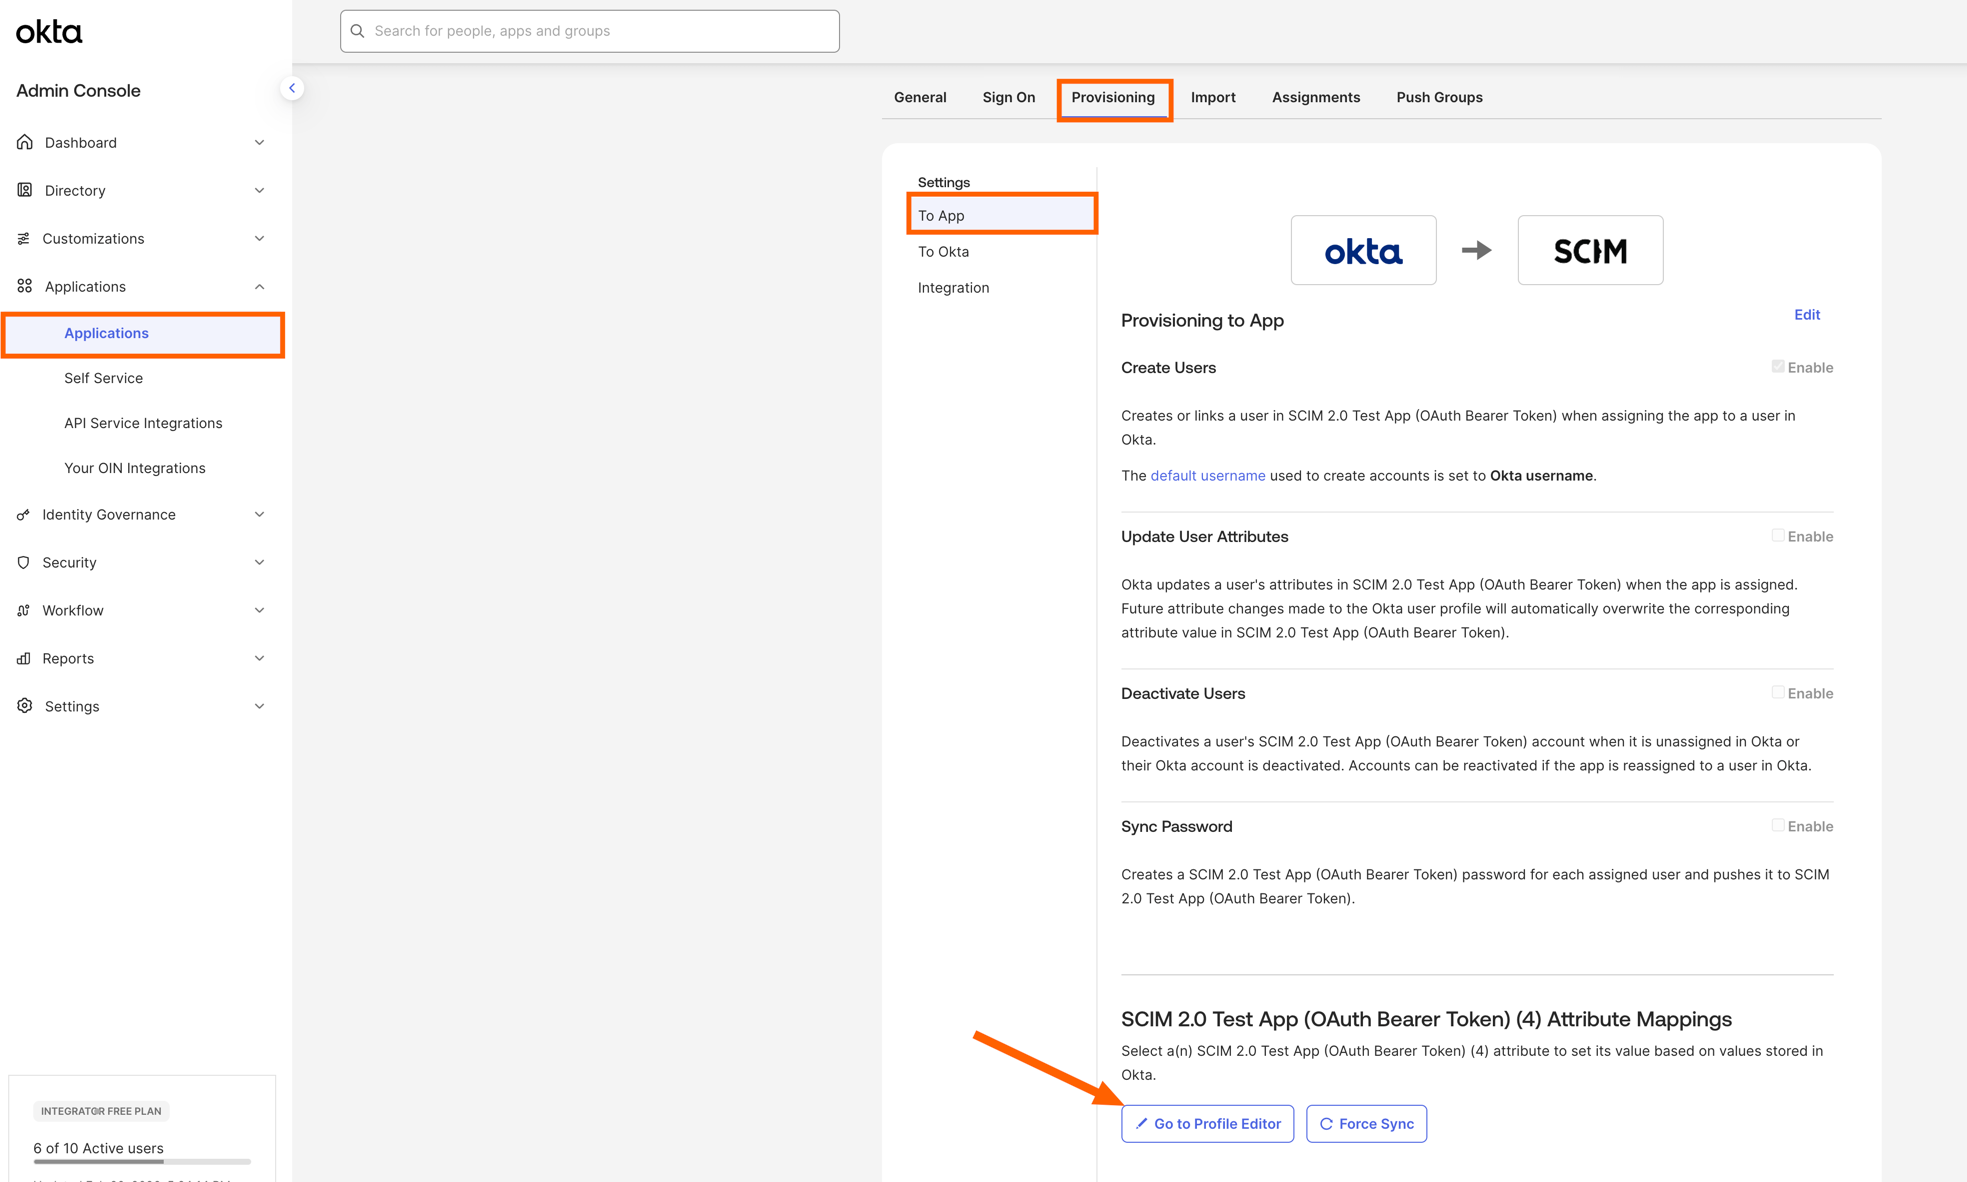Viewport: 1967px width, 1182px height.
Task: Select To App settings item
Action: coord(1002,215)
